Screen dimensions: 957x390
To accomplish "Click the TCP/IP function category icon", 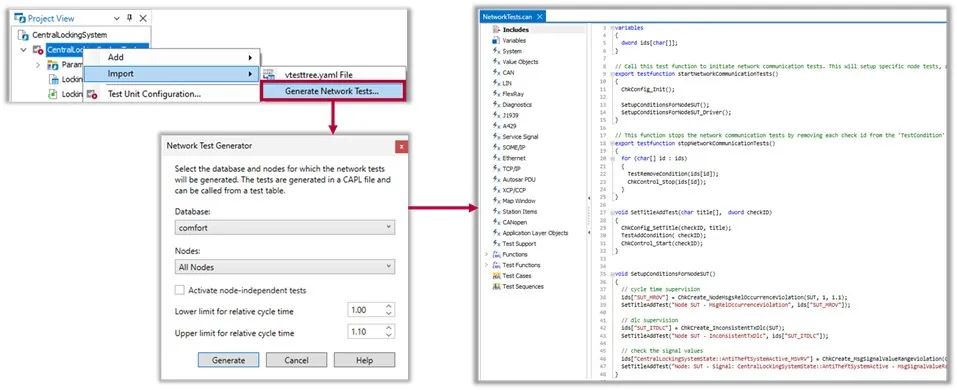I will click(x=496, y=168).
